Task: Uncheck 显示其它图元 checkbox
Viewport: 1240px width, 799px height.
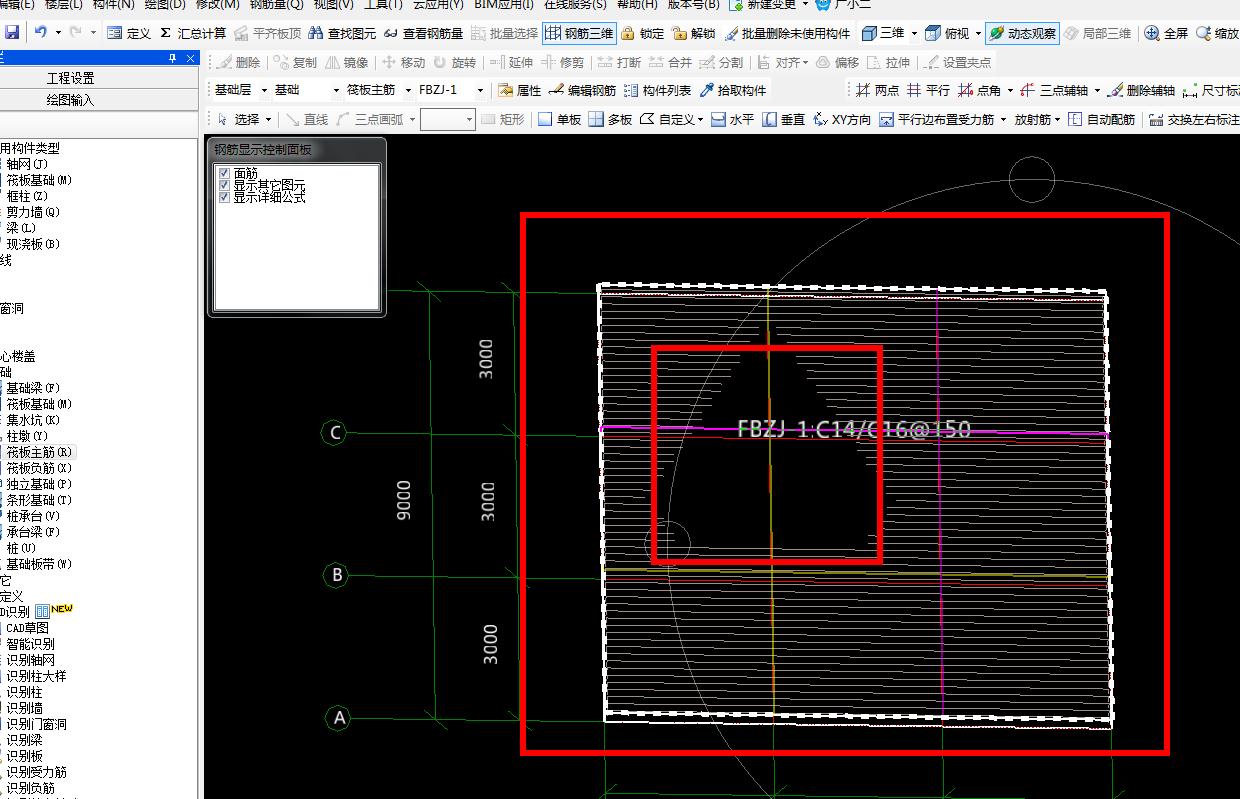Action: pyautogui.click(x=224, y=185)
